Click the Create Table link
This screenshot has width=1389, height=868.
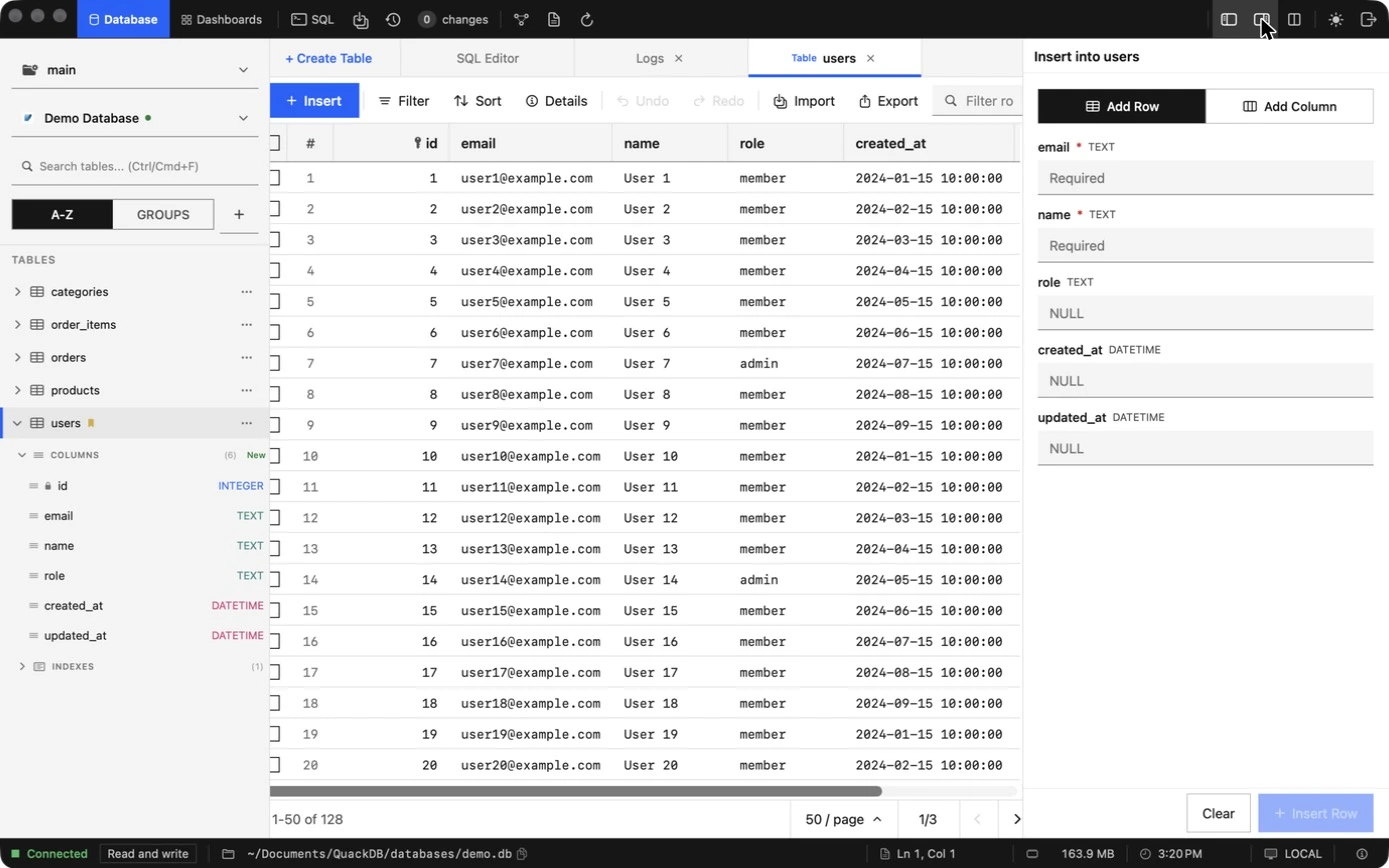[328, 58]
